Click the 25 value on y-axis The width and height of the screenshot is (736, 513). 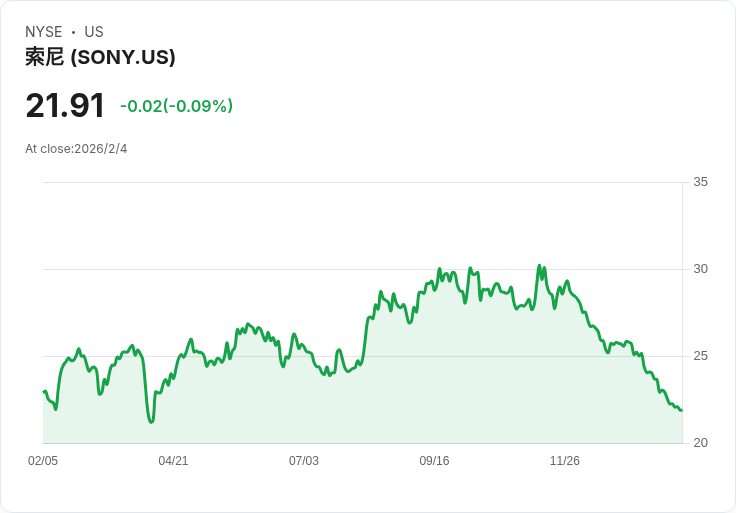700,356
